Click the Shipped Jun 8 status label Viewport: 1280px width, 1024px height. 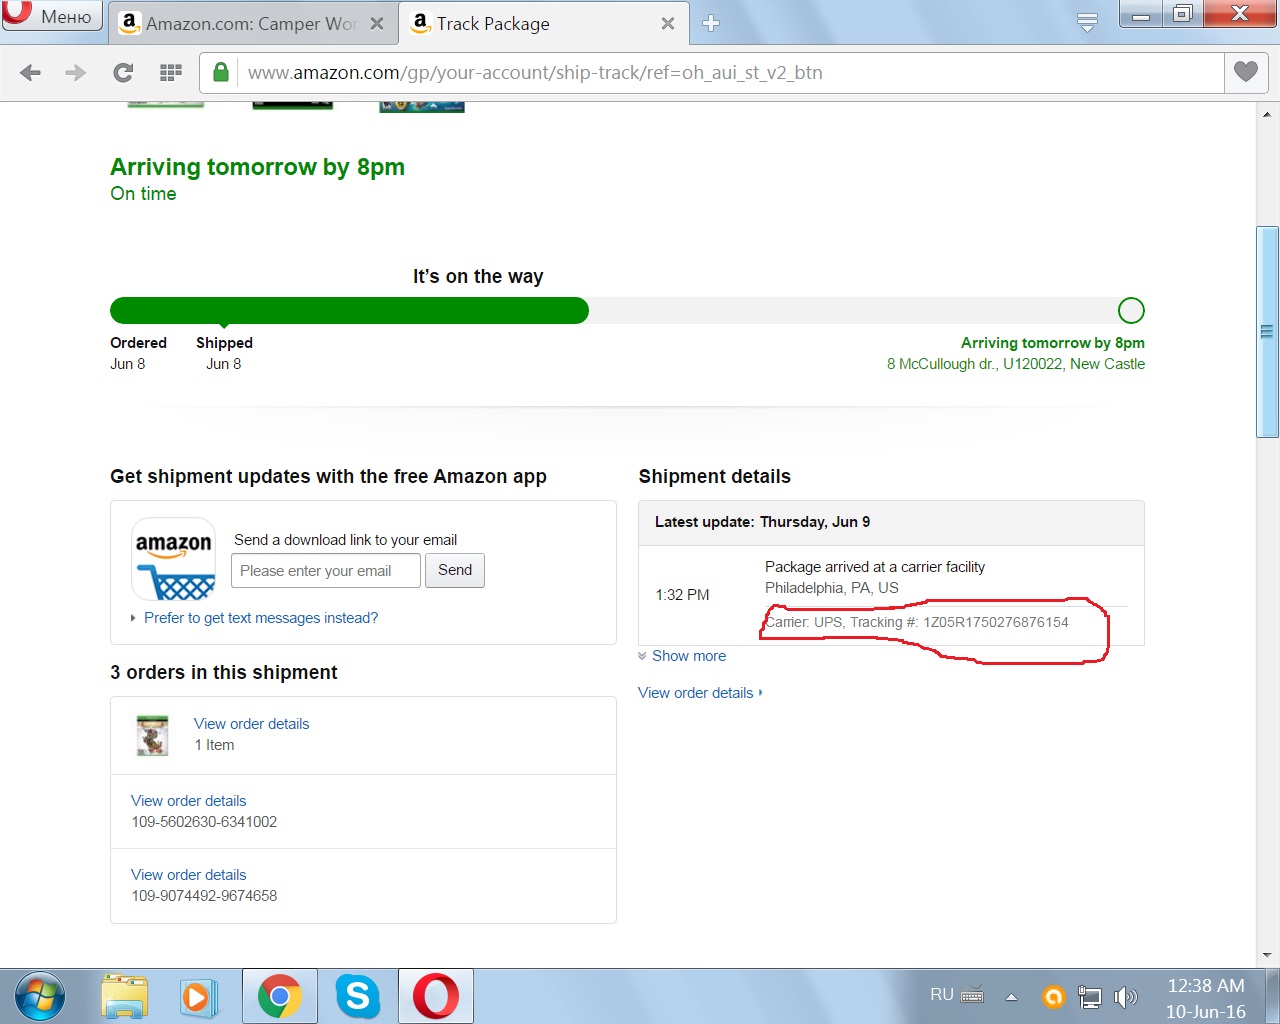coord(224,353)
